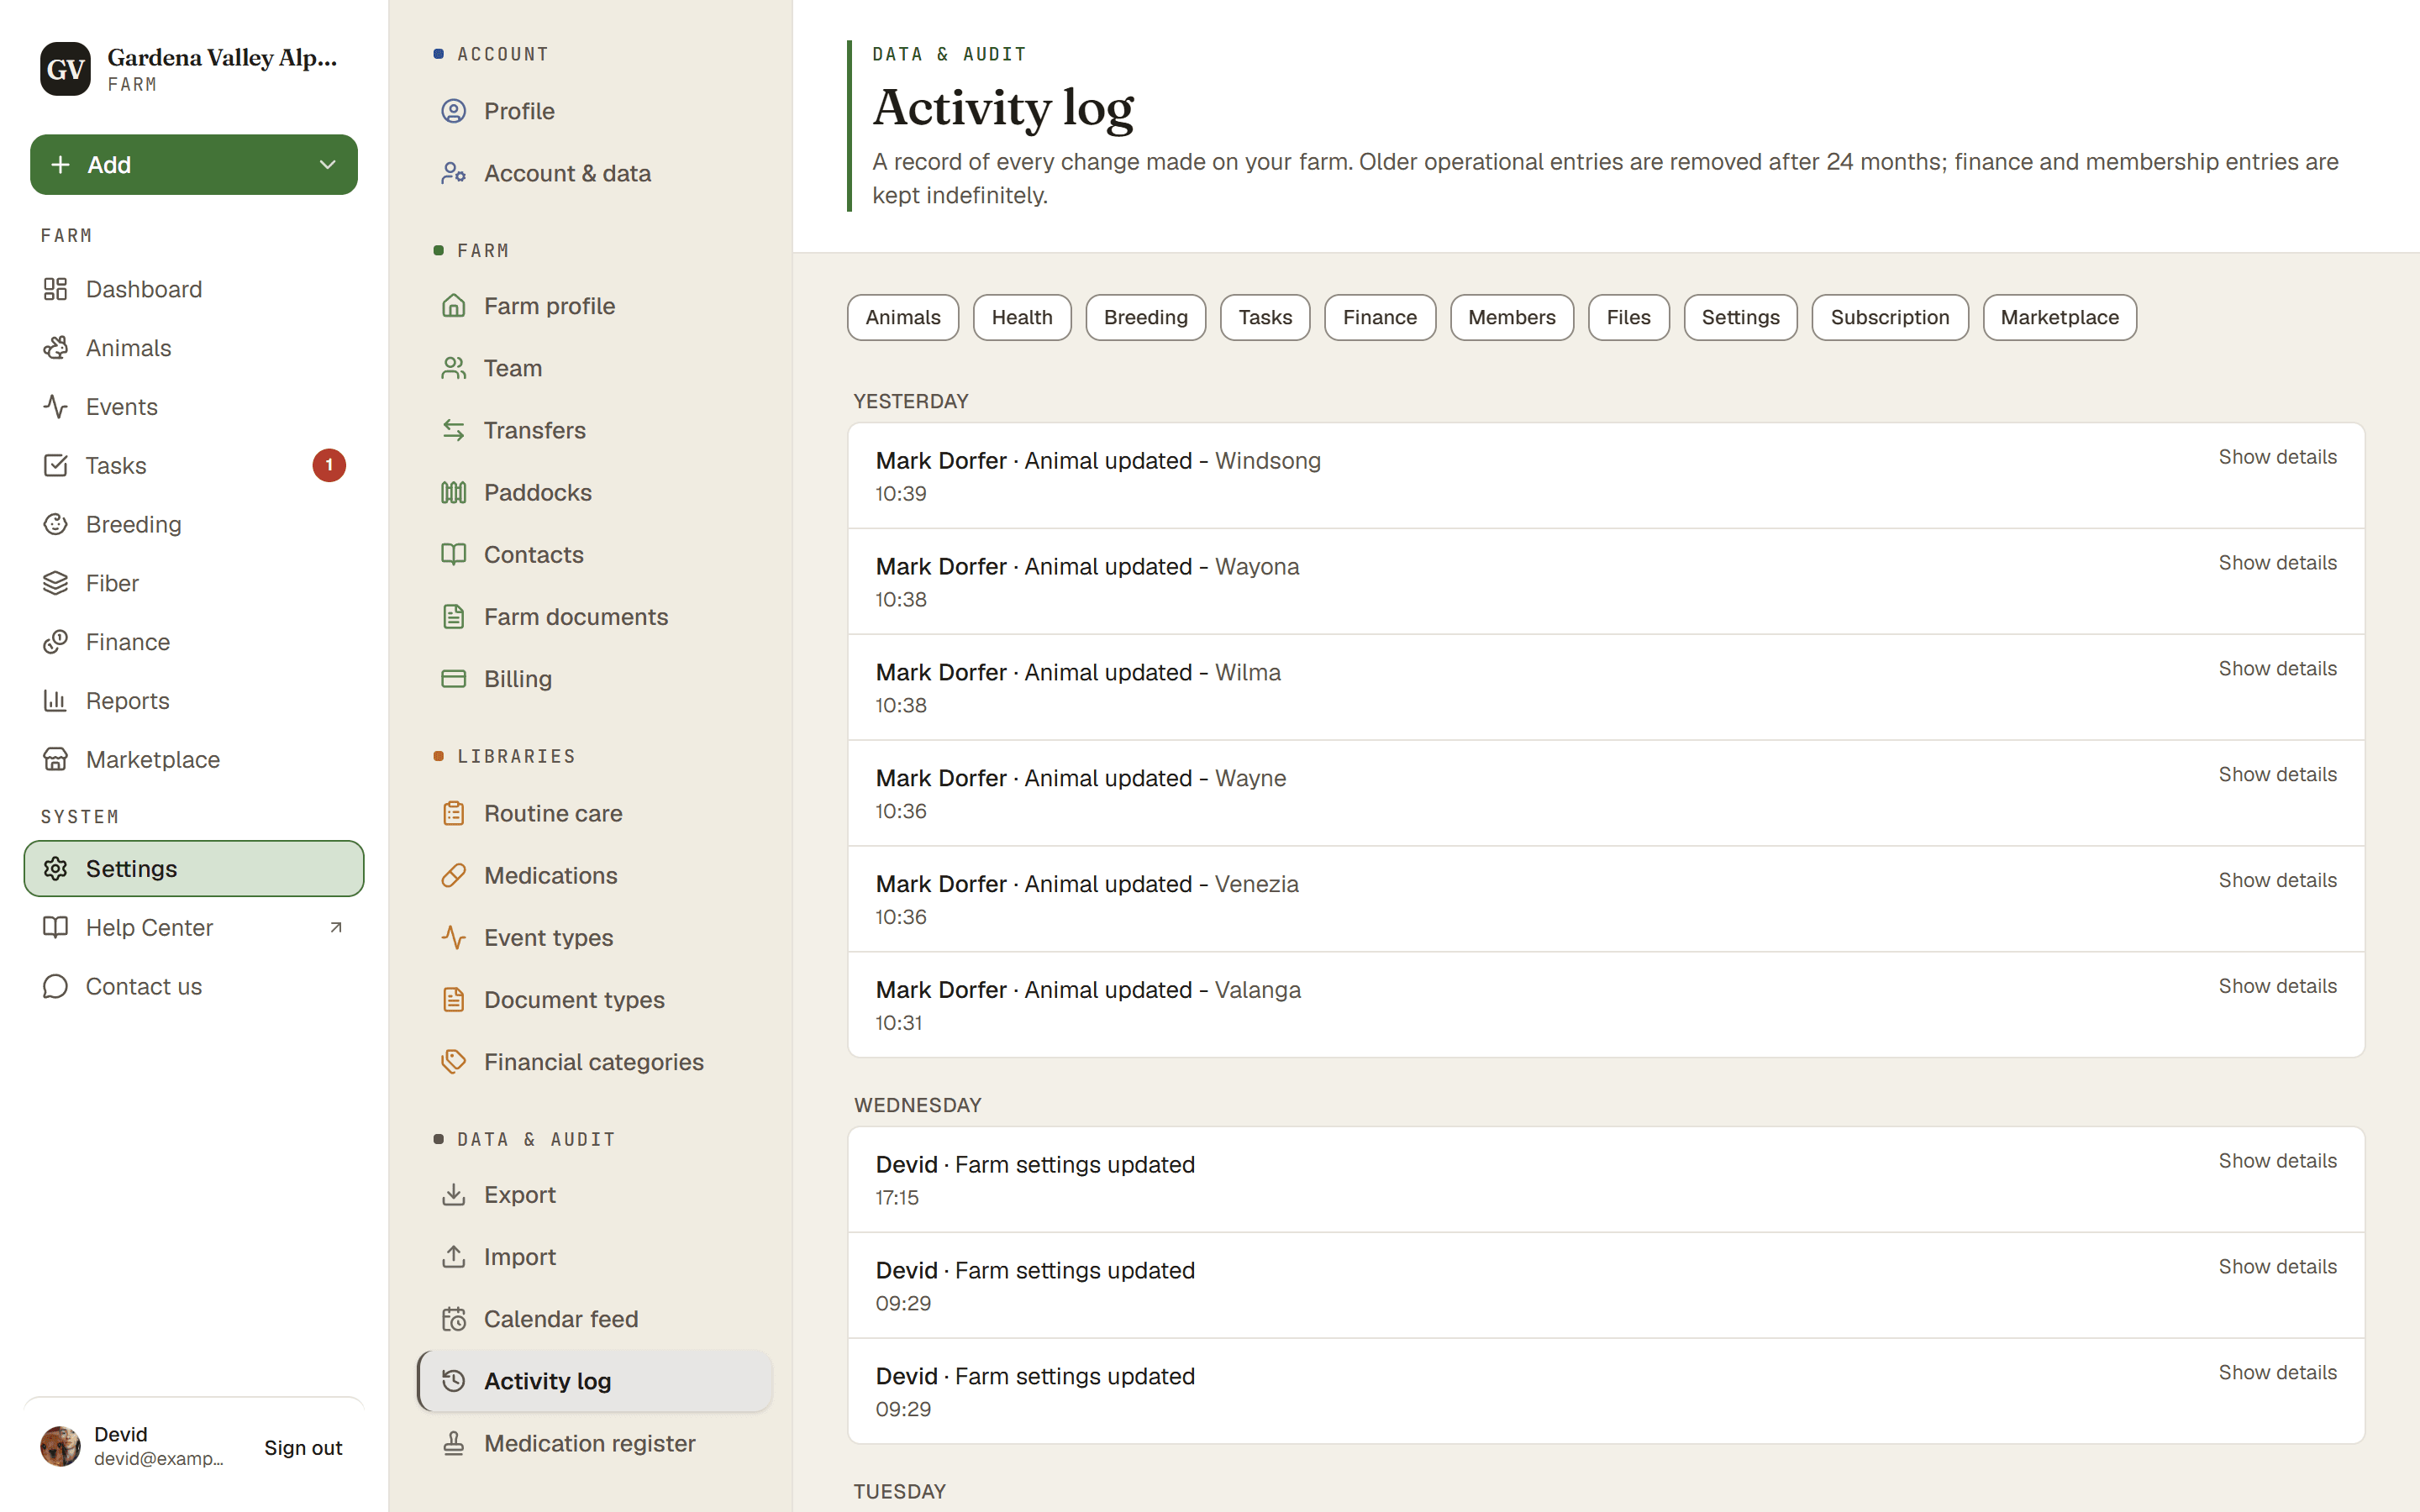This screenshot has height=1512, width=2420.
Task: Open the Team settings page
Action: click(x=594, y=368)
